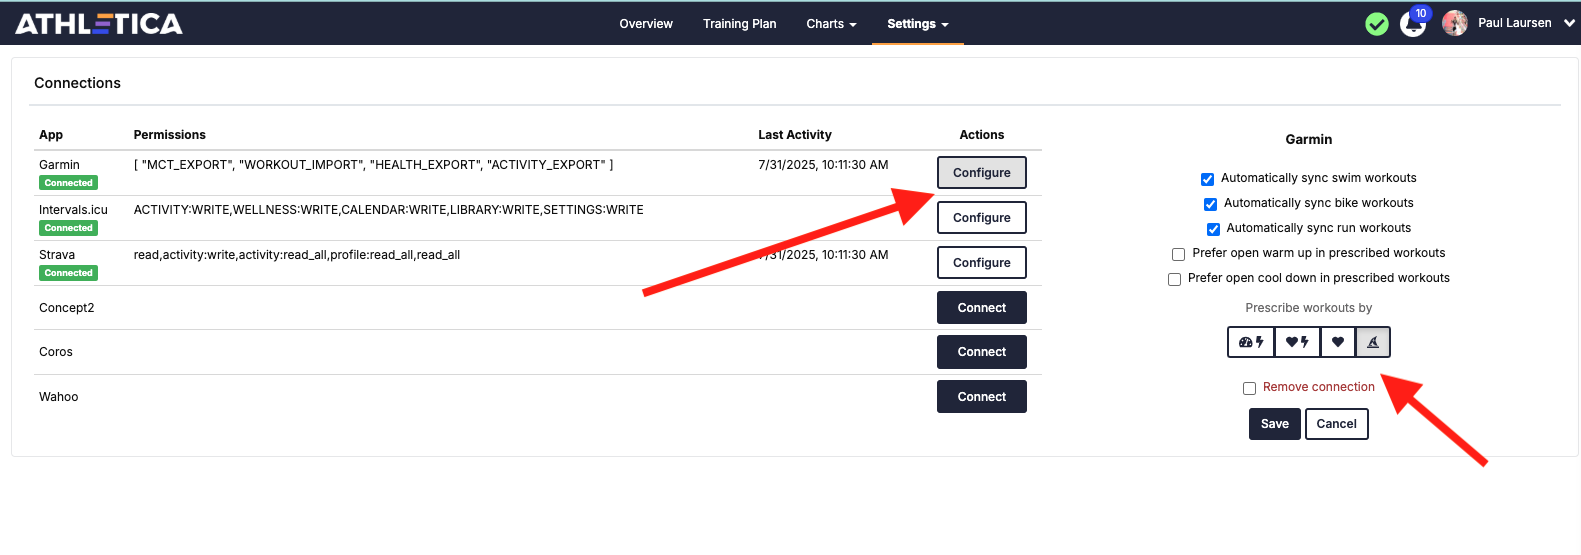Click the Prescribe workouts by label
The image size is (1581, 555).
click(x=1308, y=308)
